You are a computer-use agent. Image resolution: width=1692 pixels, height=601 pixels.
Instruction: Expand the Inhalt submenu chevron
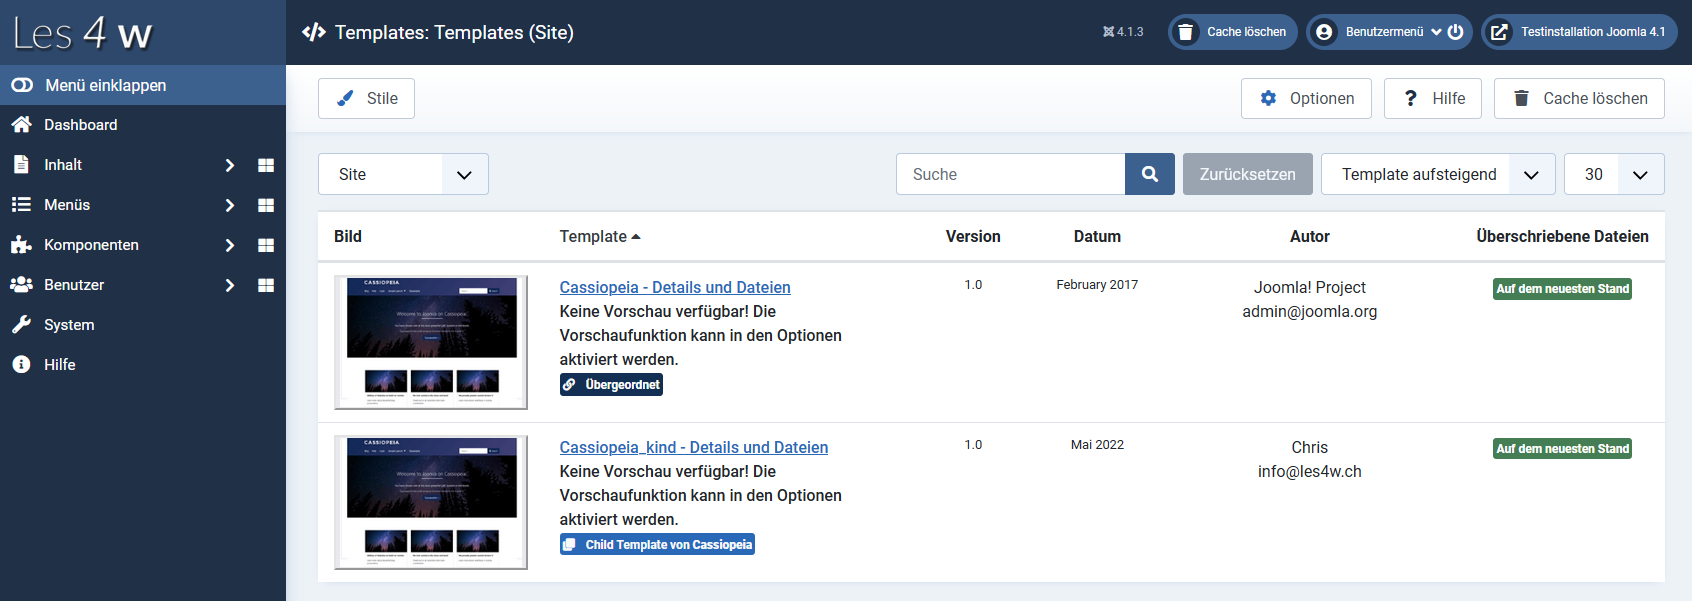tap(229, 165)
